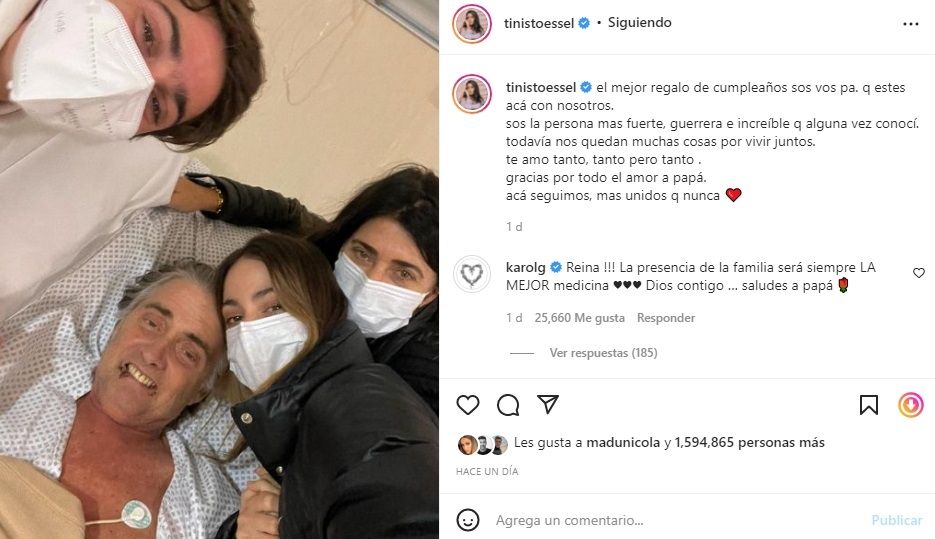
Task: Share post via paper plane icon
Action: (548, 404)
